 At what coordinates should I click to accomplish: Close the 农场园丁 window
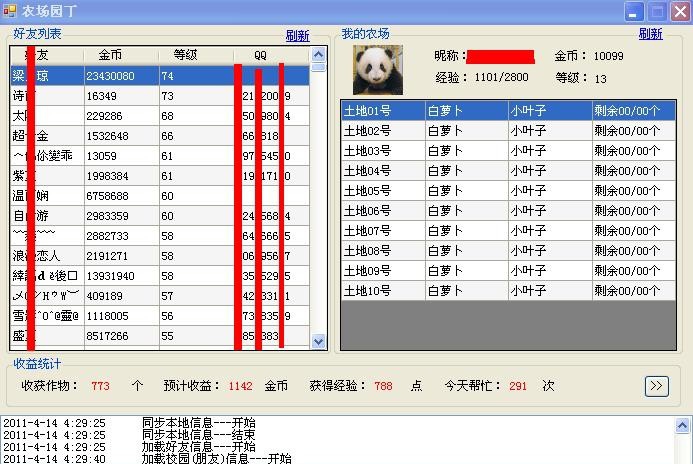681,11
